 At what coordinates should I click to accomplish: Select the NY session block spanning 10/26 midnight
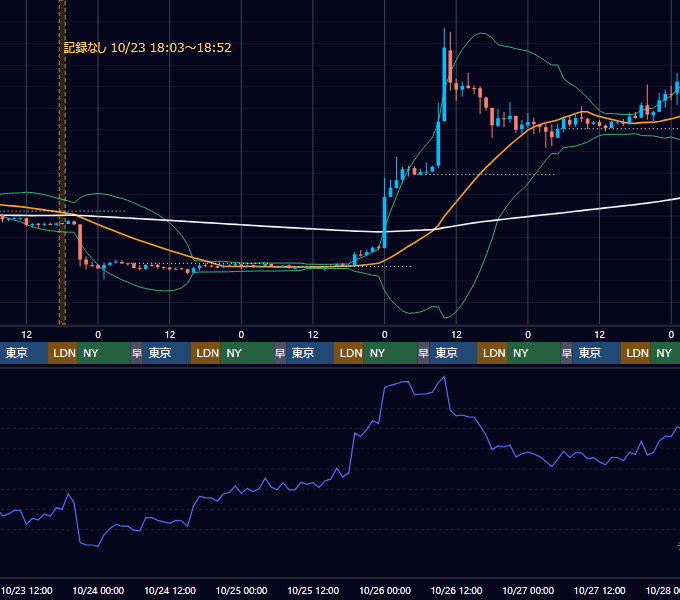tap(390, 353)
